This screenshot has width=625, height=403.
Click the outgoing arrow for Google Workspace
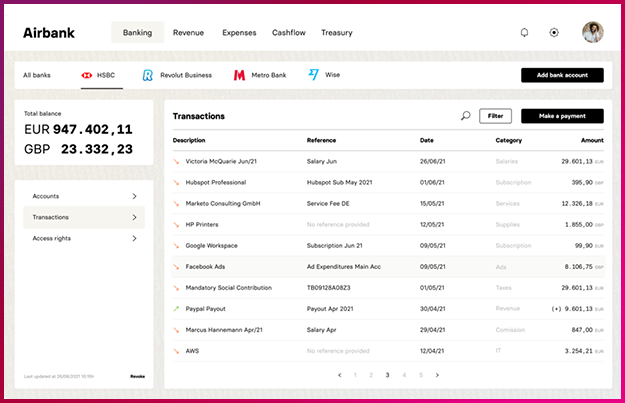(x=176, y=246)
